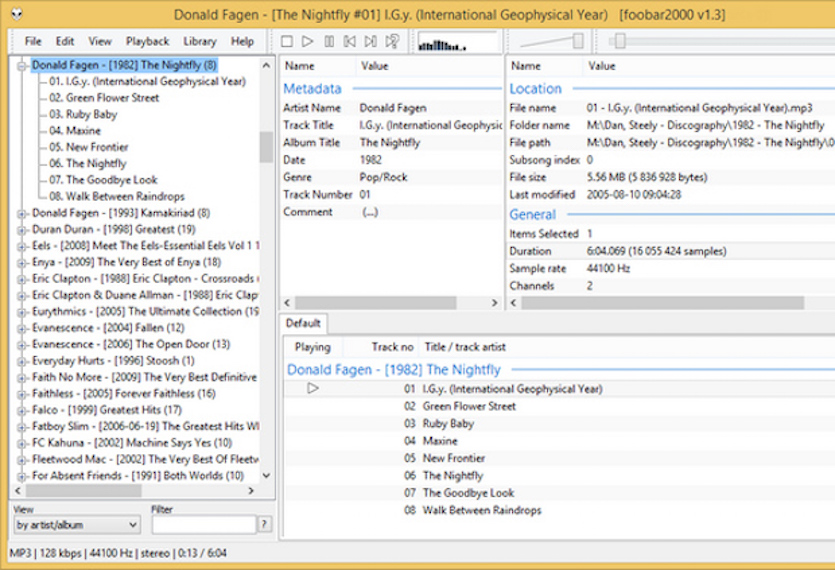835x570 pixels.
Task: Select '02. Green Flower Street' in library tree
Action: (104, 97)
